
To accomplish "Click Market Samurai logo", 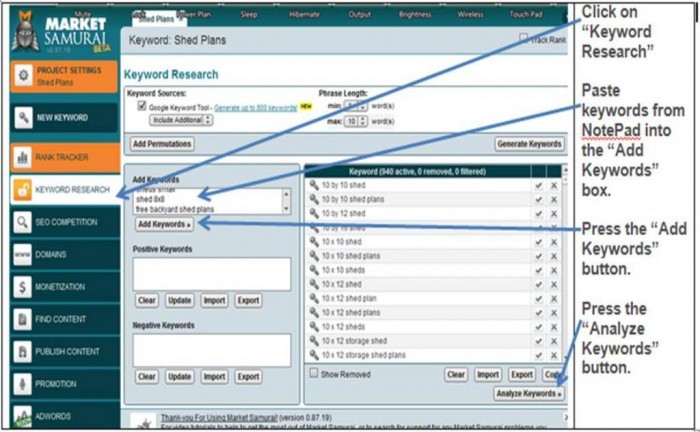I will (61, 31).
